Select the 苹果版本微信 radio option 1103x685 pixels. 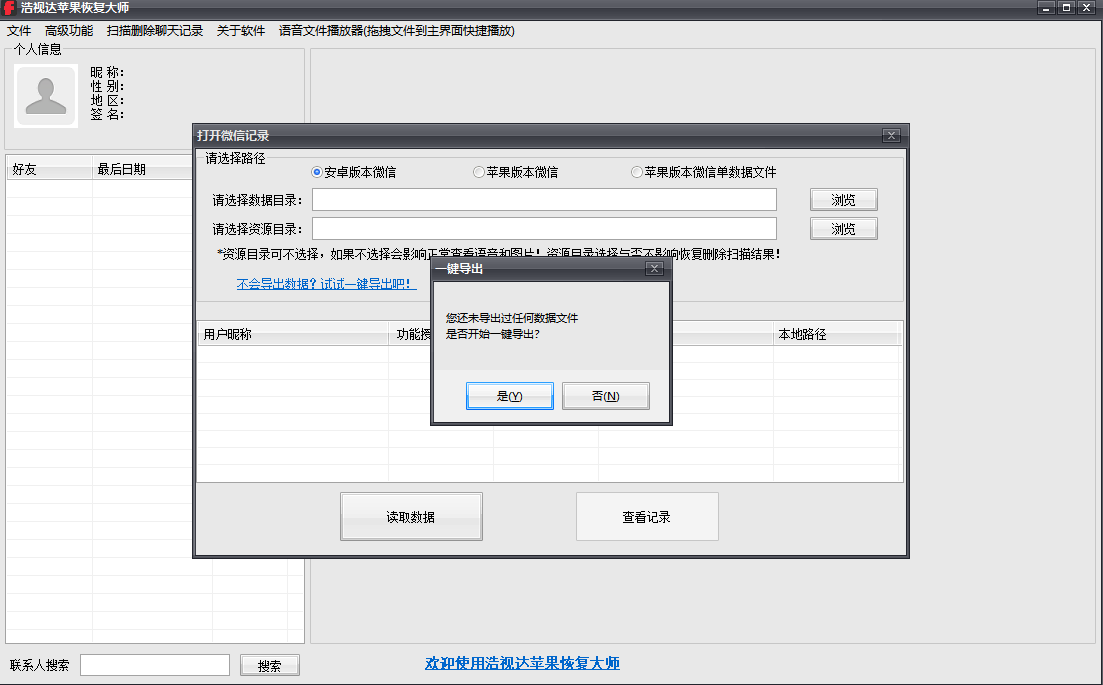click(x=516, y=172)
